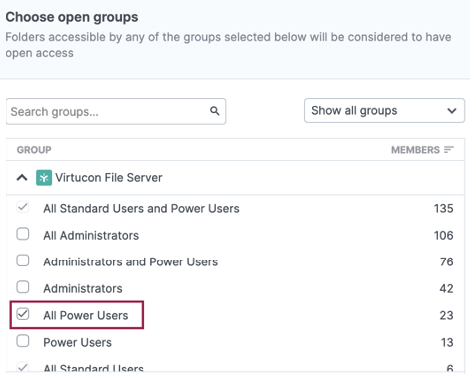
Task: Check Administrators and Power Users checkbox
Action: (x=23, y=261)
